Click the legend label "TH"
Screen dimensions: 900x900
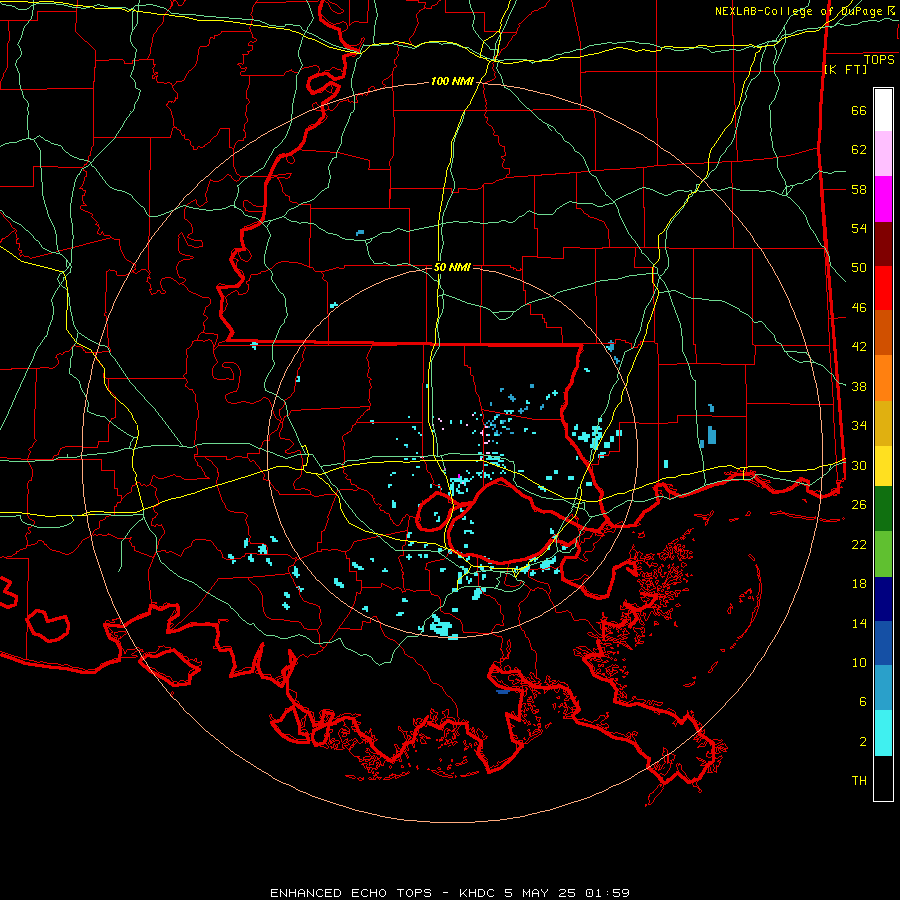[859, 781]
